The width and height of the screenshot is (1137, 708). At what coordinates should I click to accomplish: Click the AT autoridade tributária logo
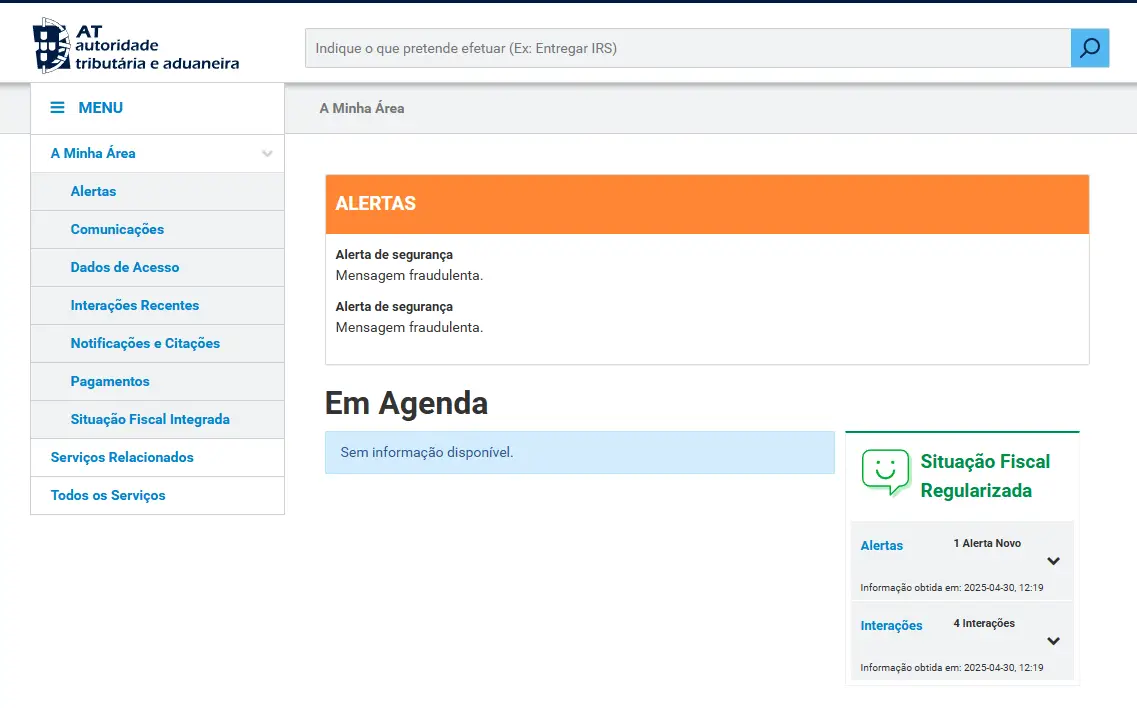pyautogui.click(x=136, y=46)
